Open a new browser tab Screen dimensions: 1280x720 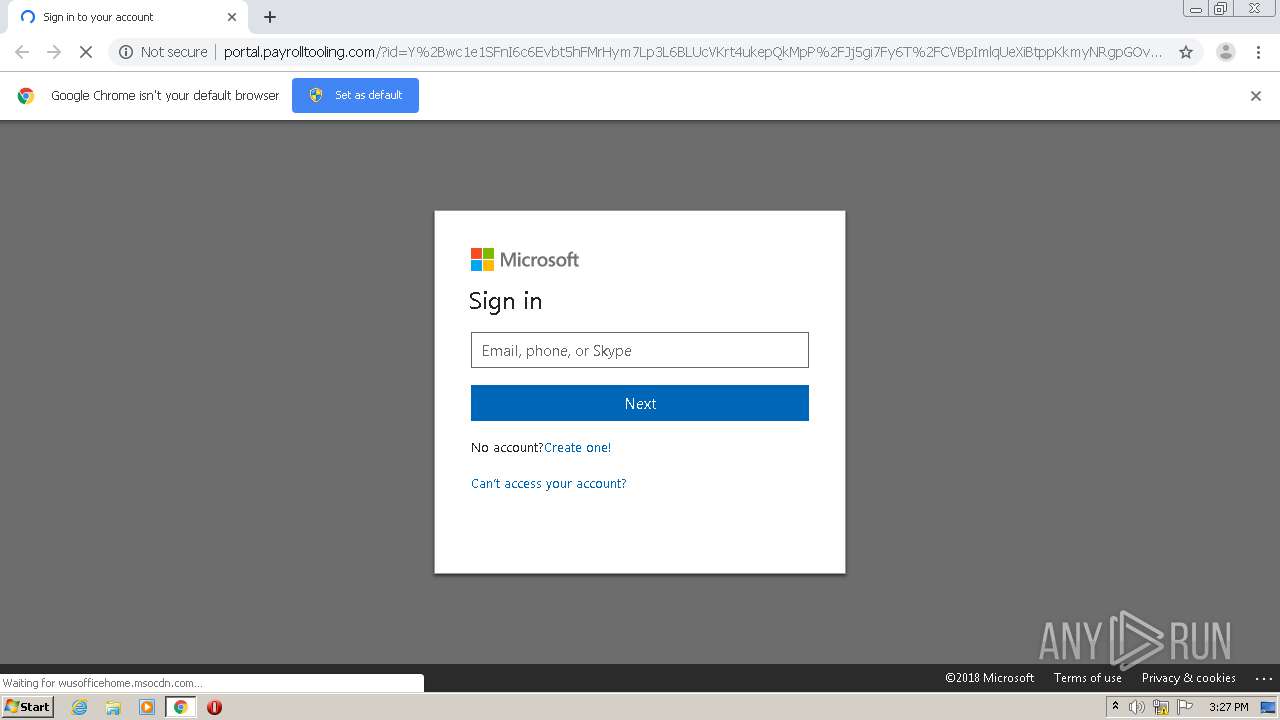tap(270, 17)
